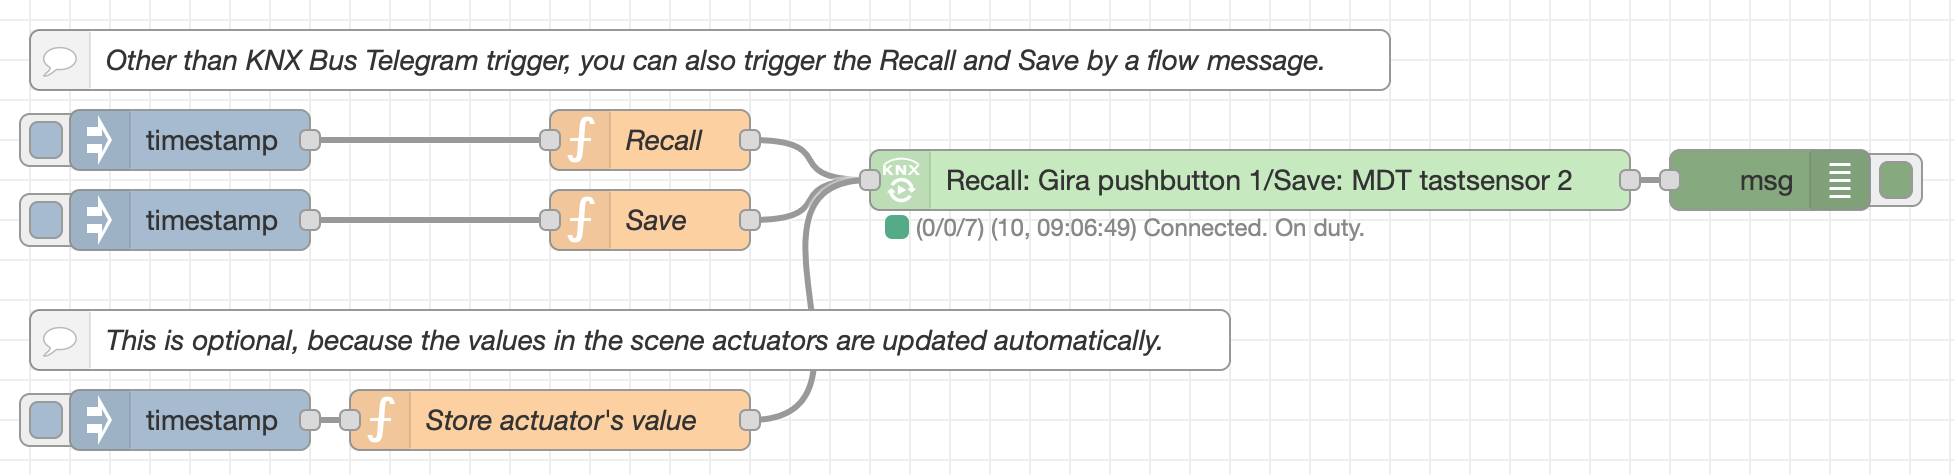This screenshot has height=474, width=1954.
Task: Click the KNX icon on the scene node
Action: (901, 180)
